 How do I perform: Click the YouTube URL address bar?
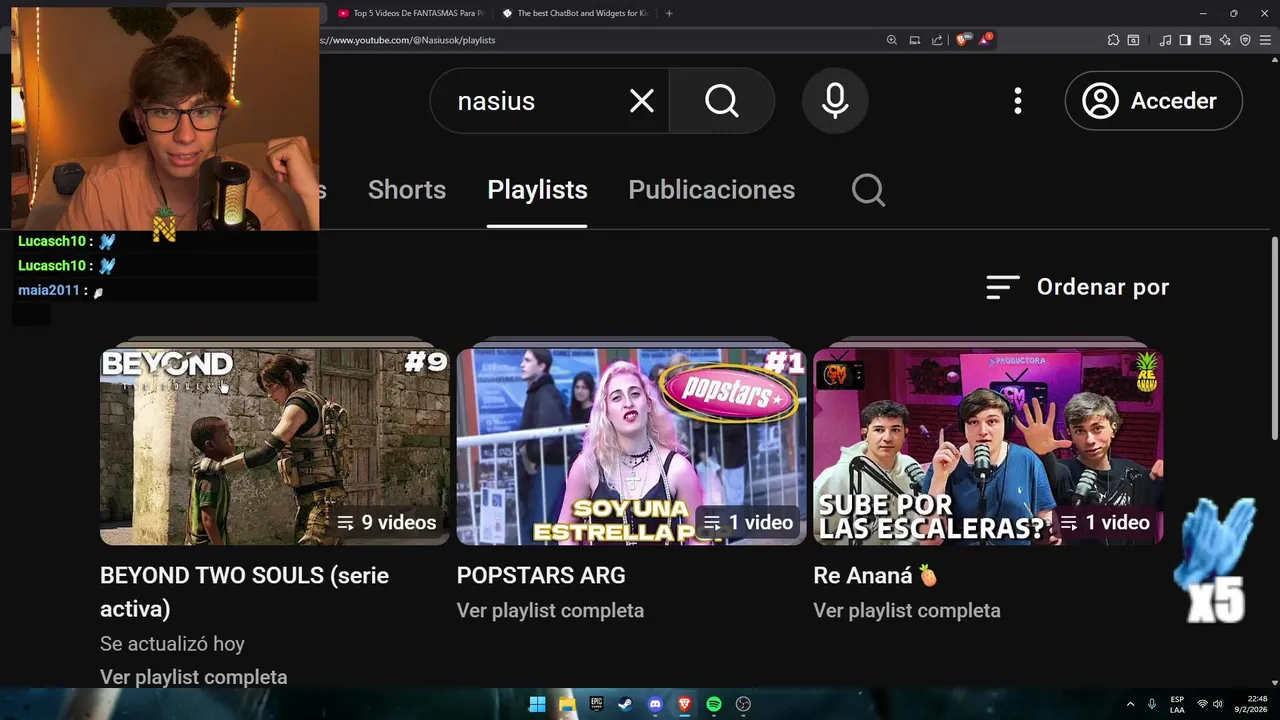600,40
